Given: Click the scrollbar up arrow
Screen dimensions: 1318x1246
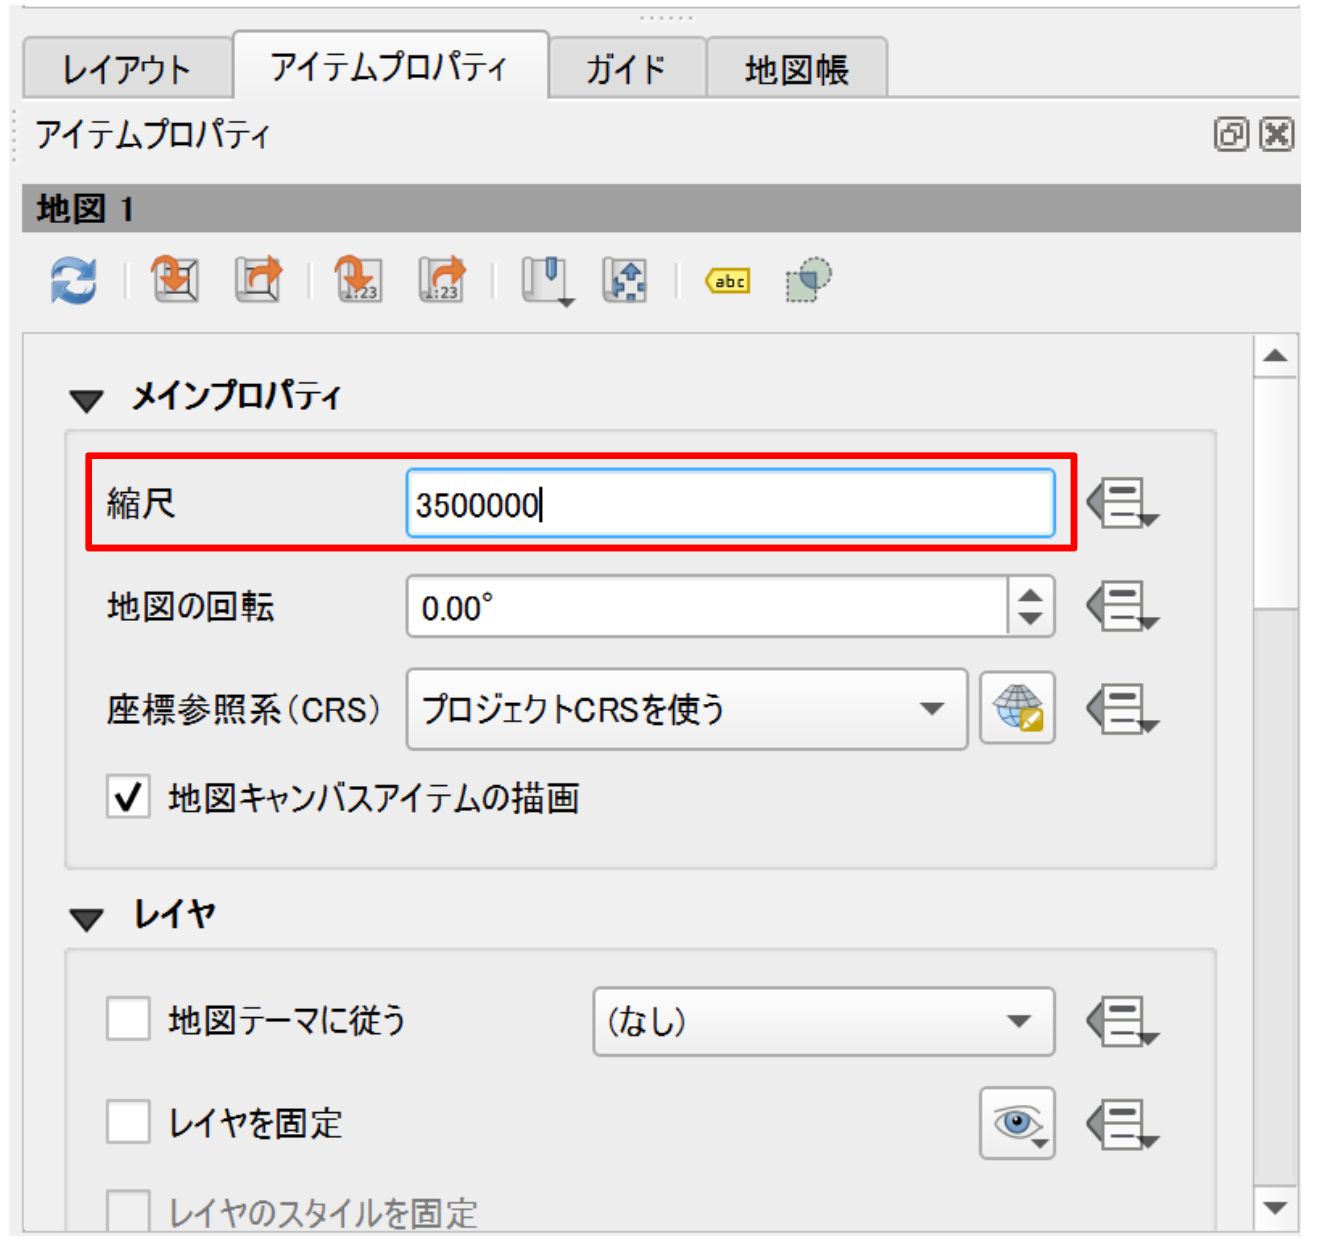Looking at the screenshot, I should pos(1275,356).
